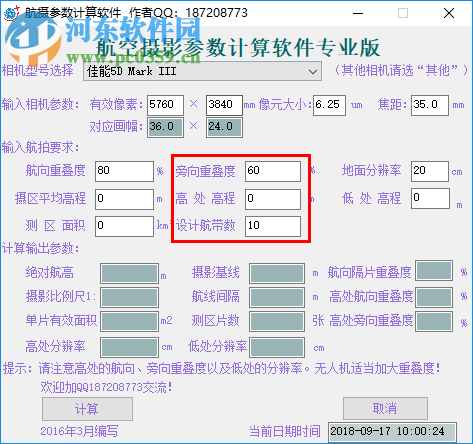Minimize the window

tap(358, 13)
